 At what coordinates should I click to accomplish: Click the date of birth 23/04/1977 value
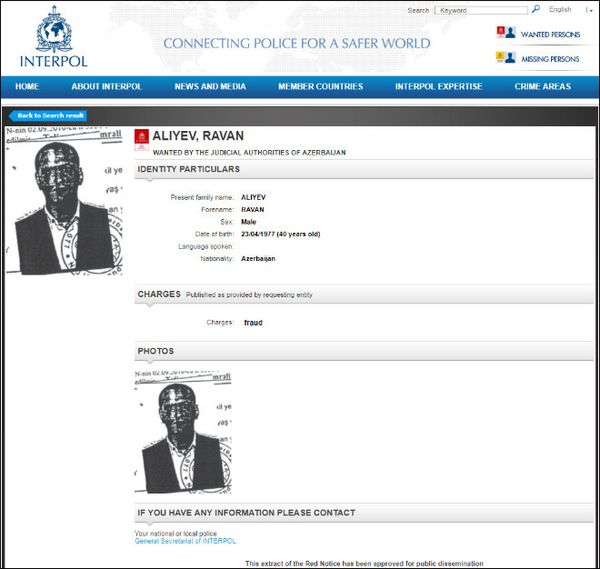[x=280, y=234]
